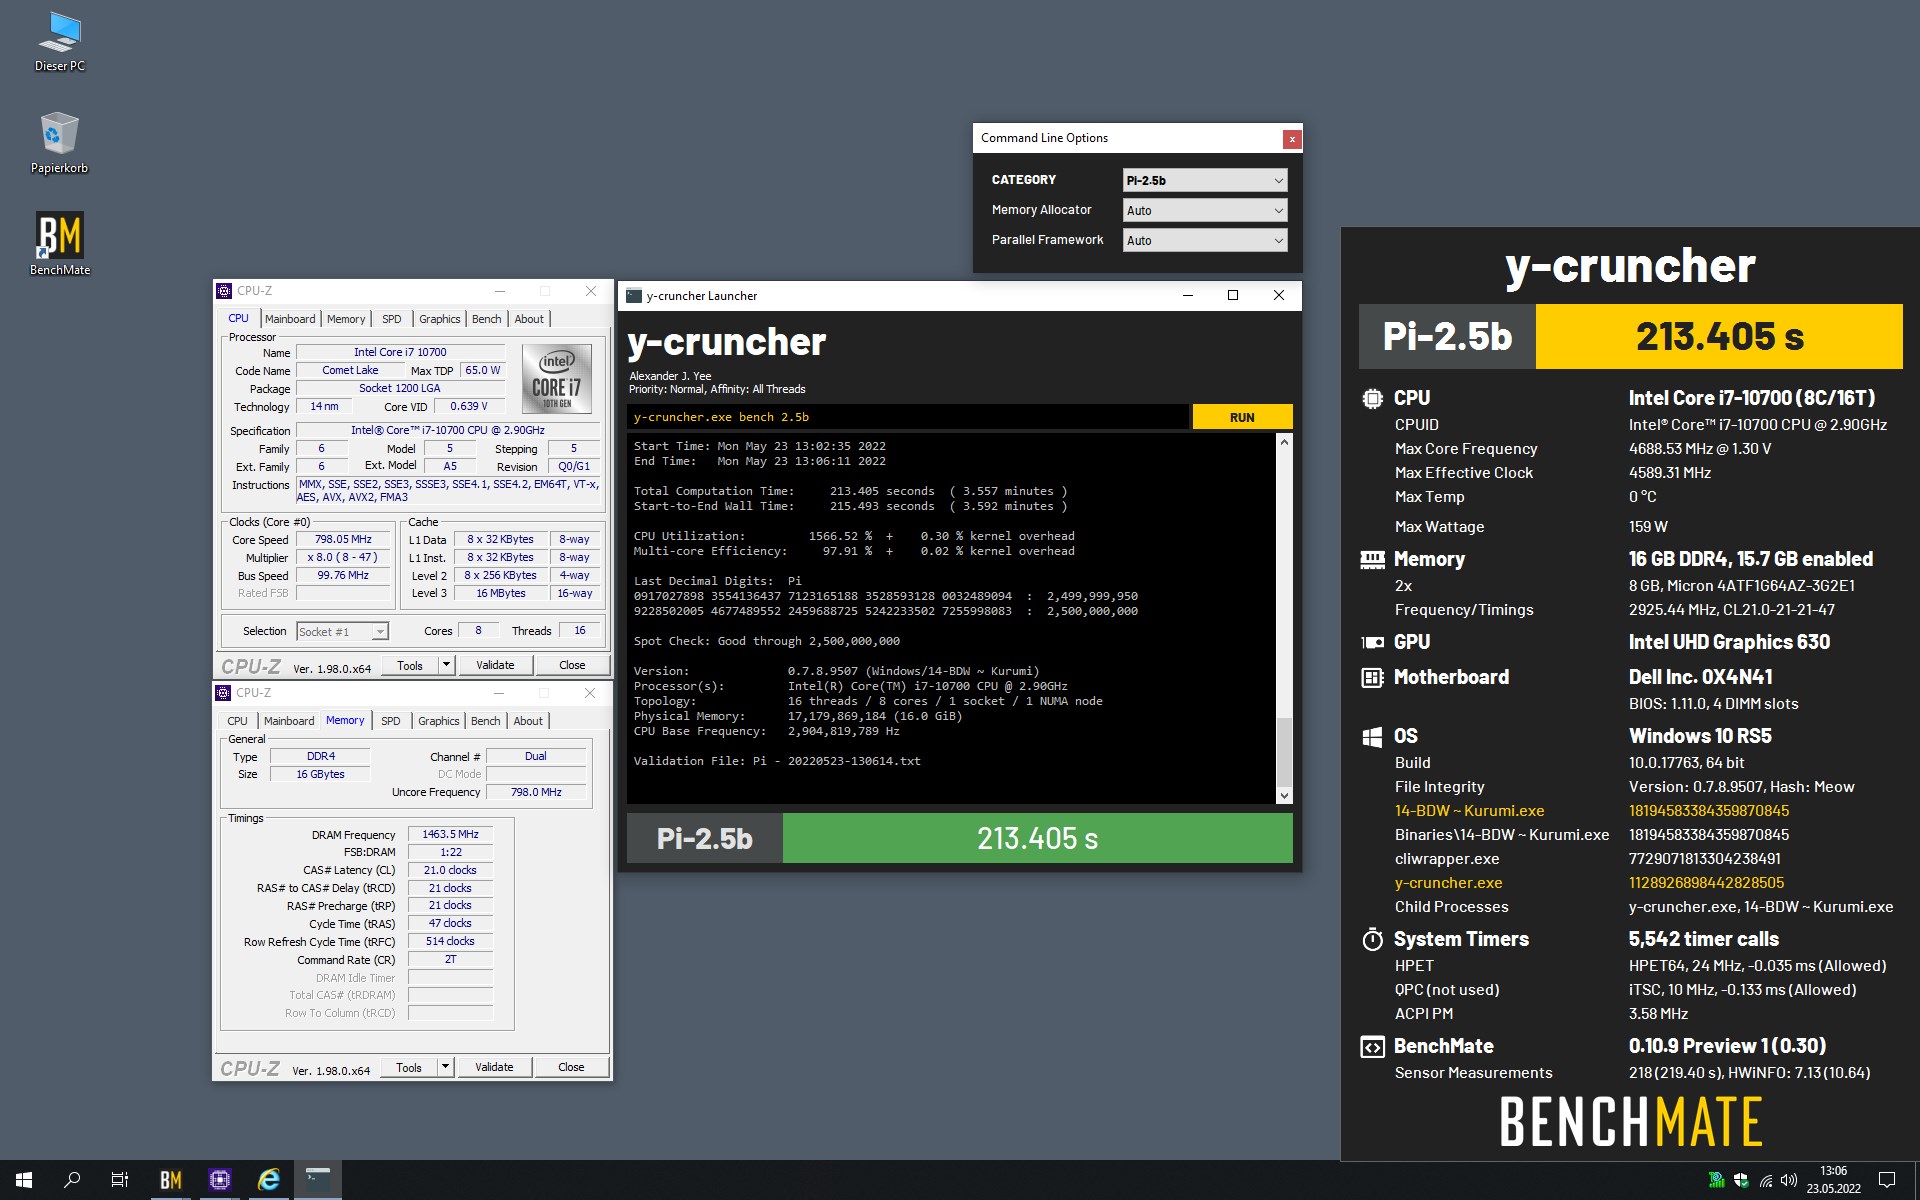
Task: Open Task View in taskbar
Action: tap(120, 1180)
